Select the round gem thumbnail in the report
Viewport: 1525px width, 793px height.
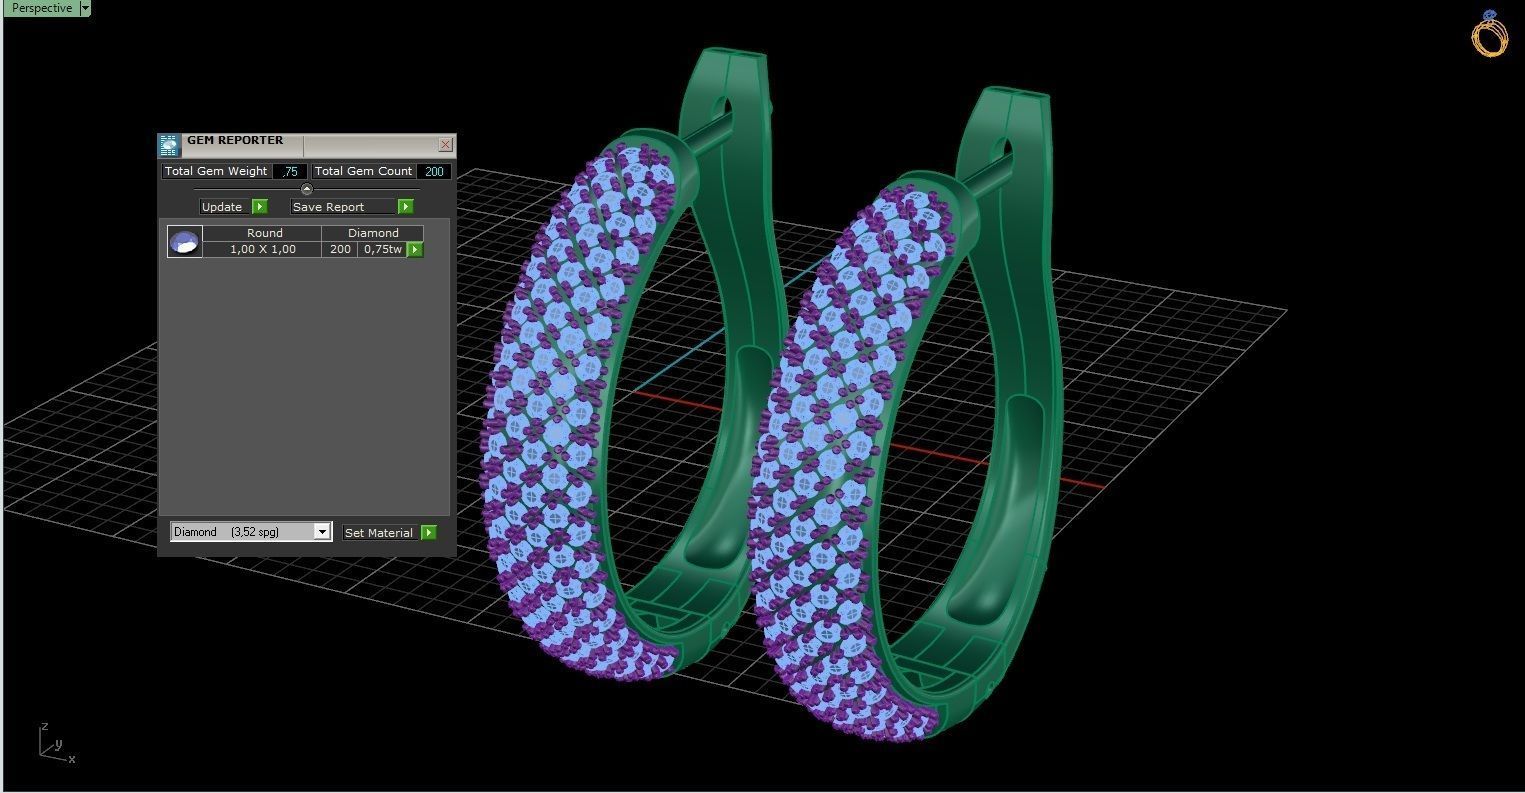[x=185, y=241]
